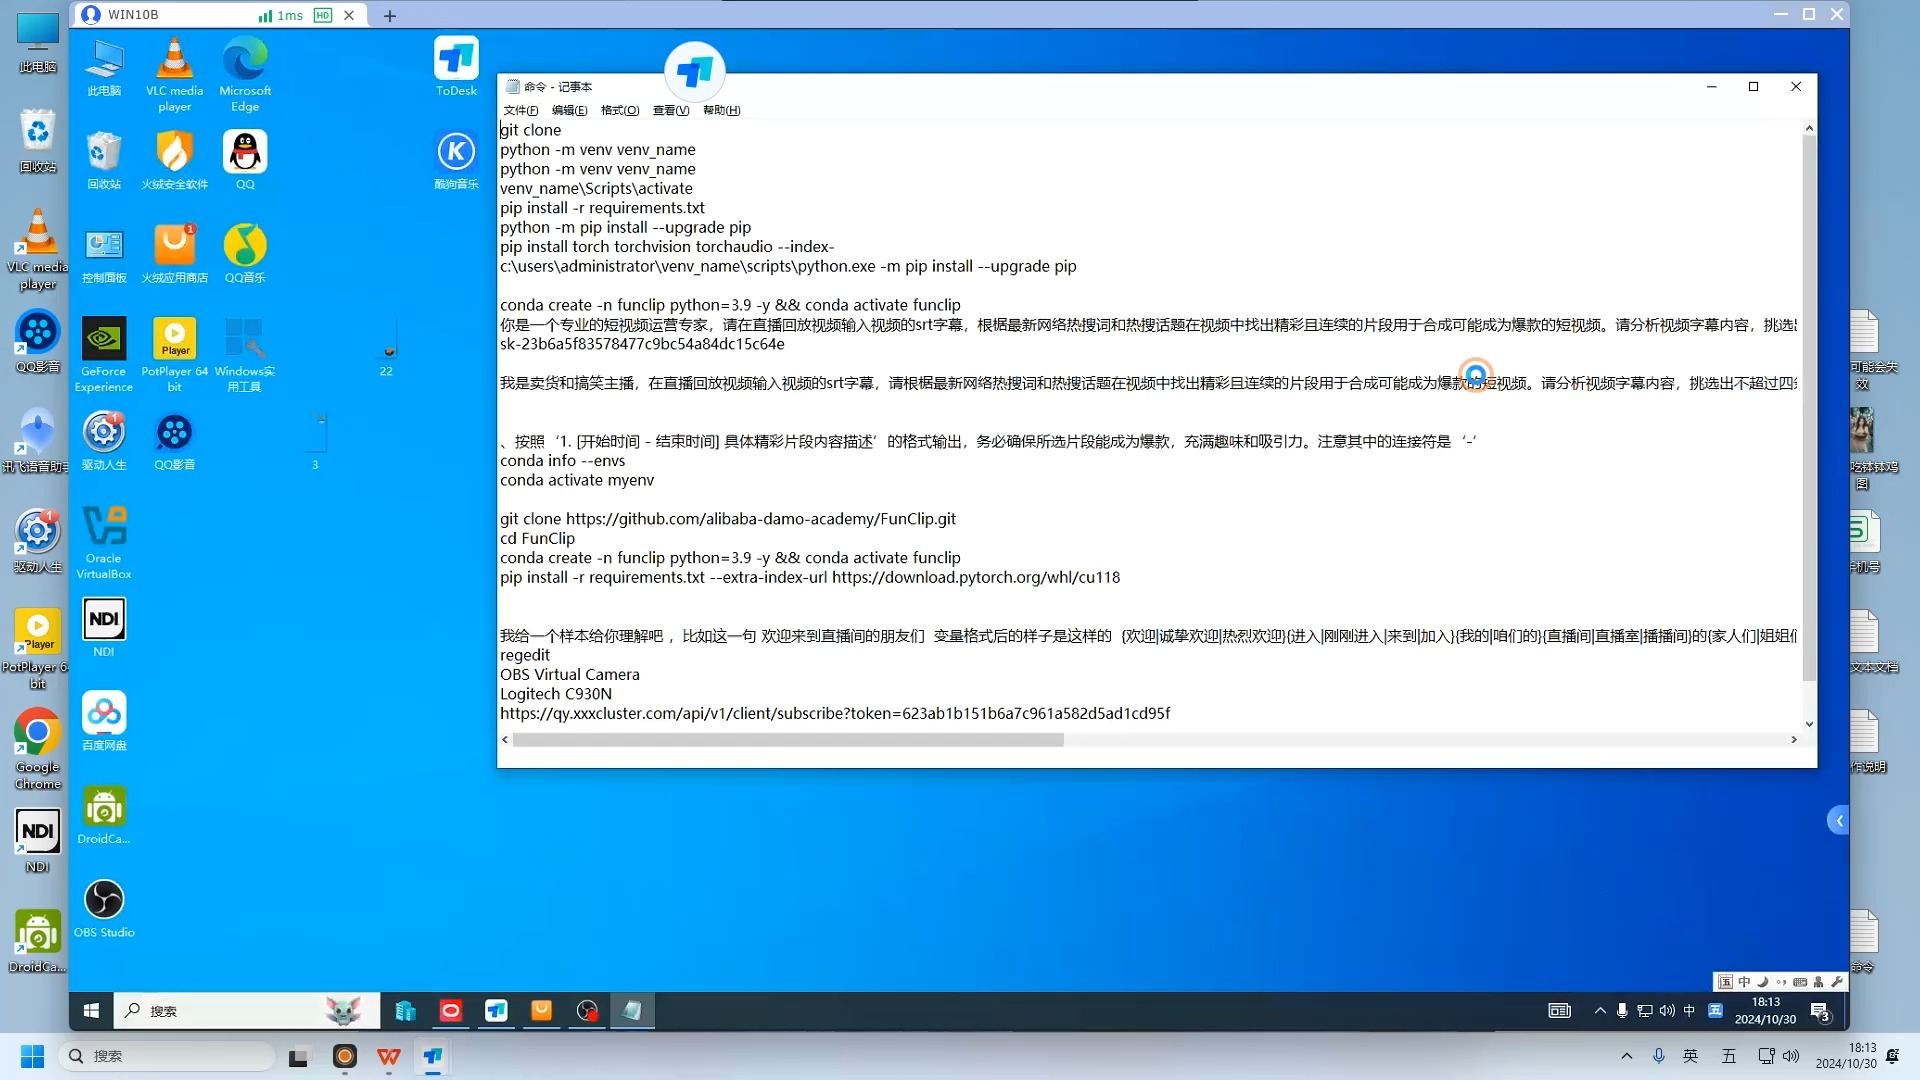Open Windows实用工具 icon
1920x1080 pixels.
245,355
